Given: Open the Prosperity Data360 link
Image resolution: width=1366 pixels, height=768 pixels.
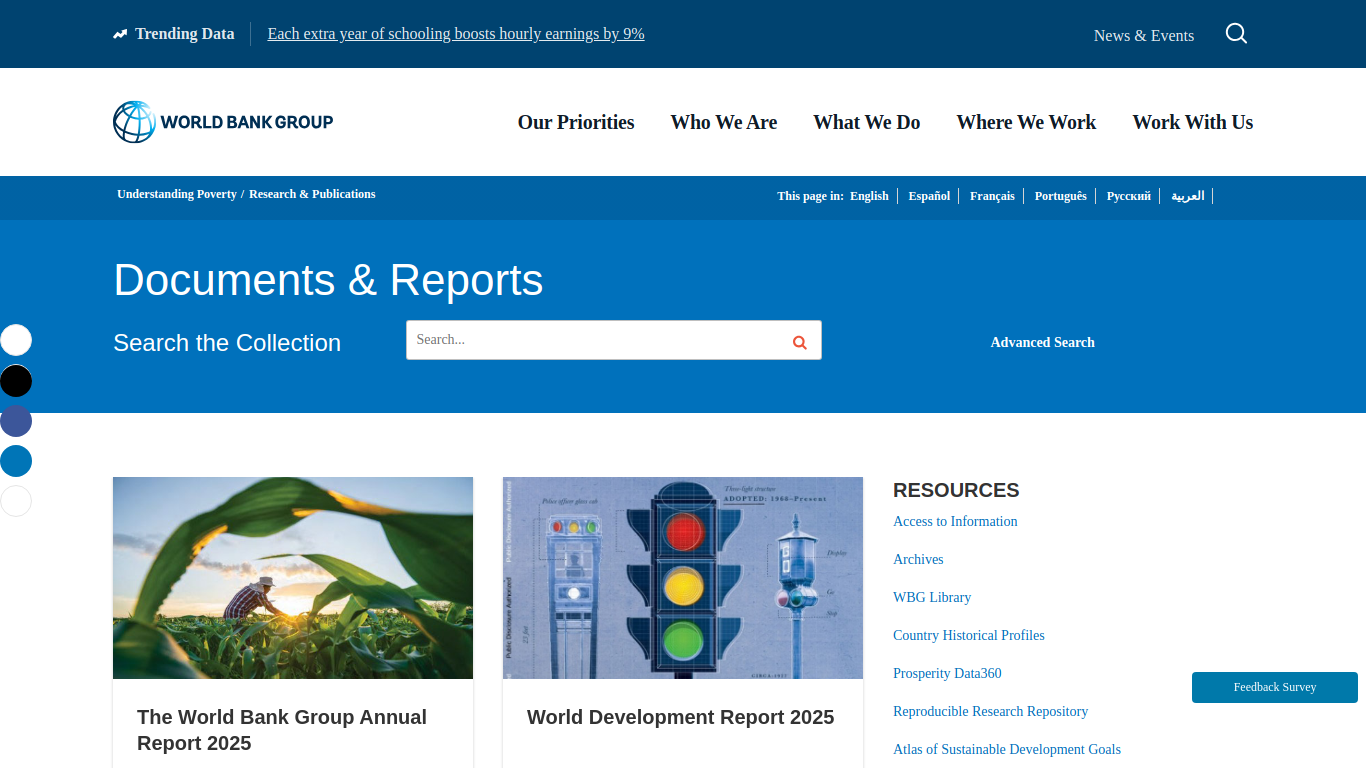Looking at the screenshot, I should (947, 673).
